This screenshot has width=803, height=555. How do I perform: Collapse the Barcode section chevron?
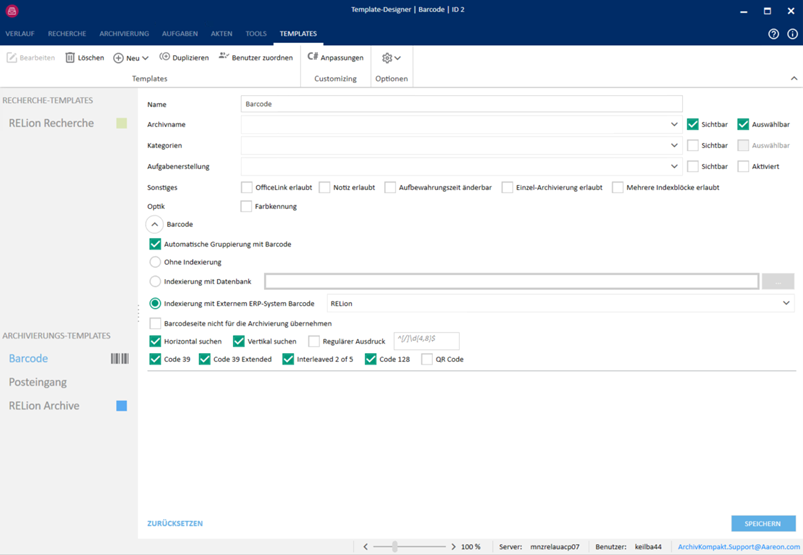coord(155,225)
